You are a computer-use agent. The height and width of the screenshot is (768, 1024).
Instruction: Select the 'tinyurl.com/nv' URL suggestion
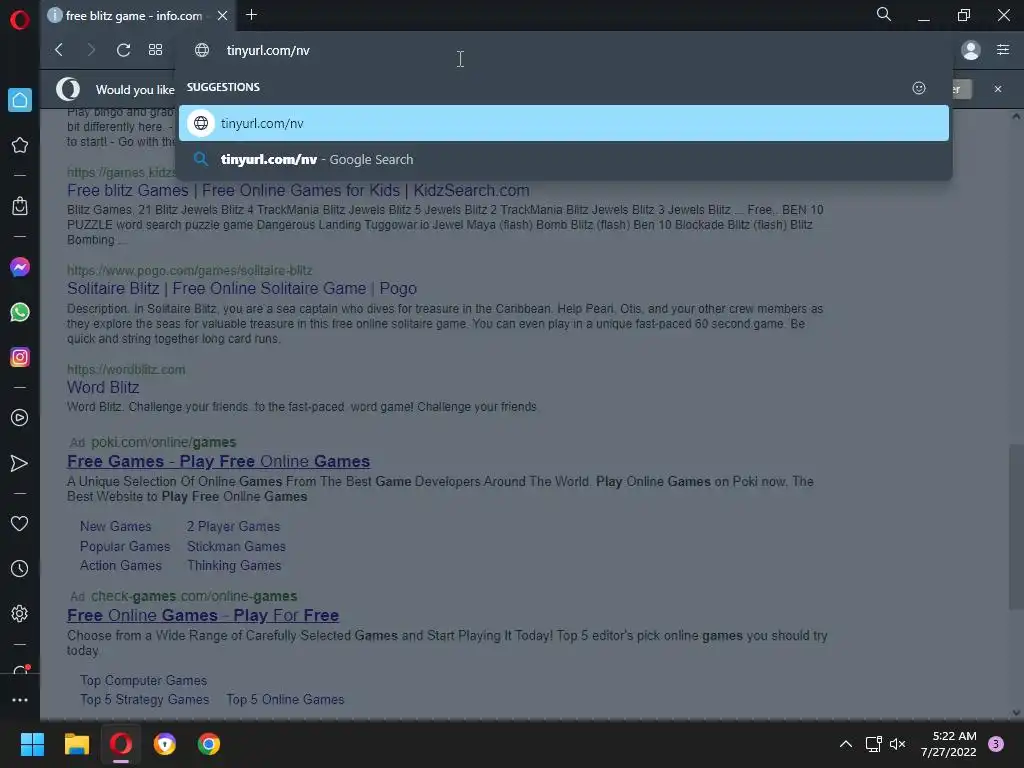564,123
